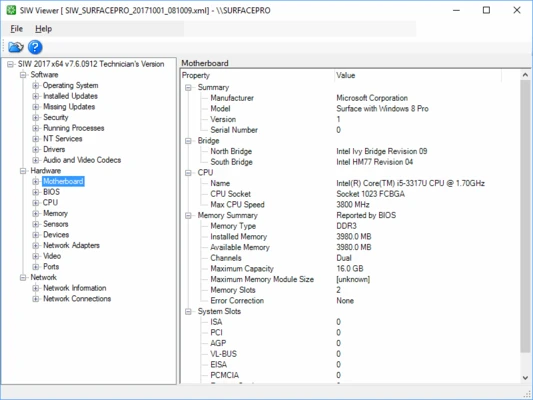Select Network Connections tree item

pos(77,299)
